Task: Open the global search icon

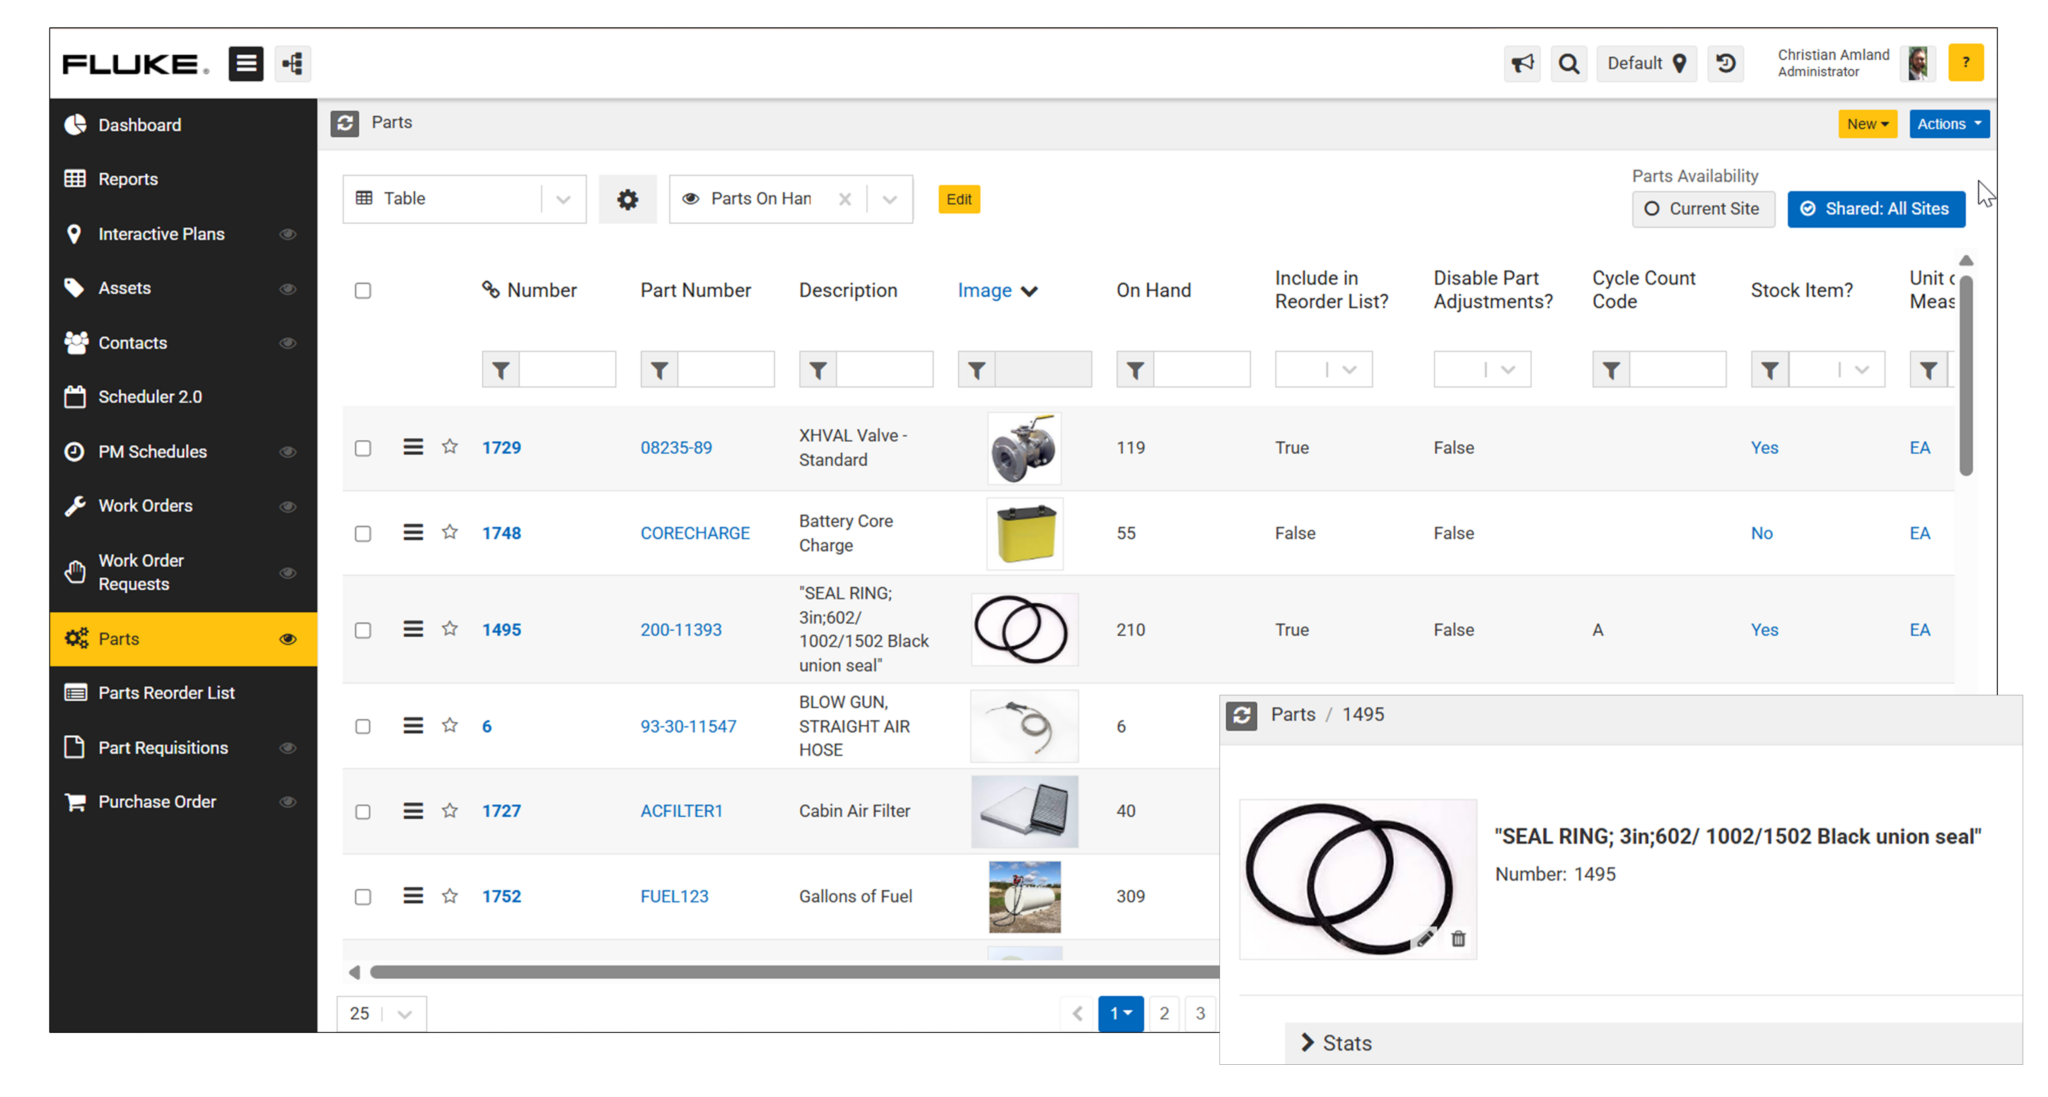Action: coord(1568,63)
